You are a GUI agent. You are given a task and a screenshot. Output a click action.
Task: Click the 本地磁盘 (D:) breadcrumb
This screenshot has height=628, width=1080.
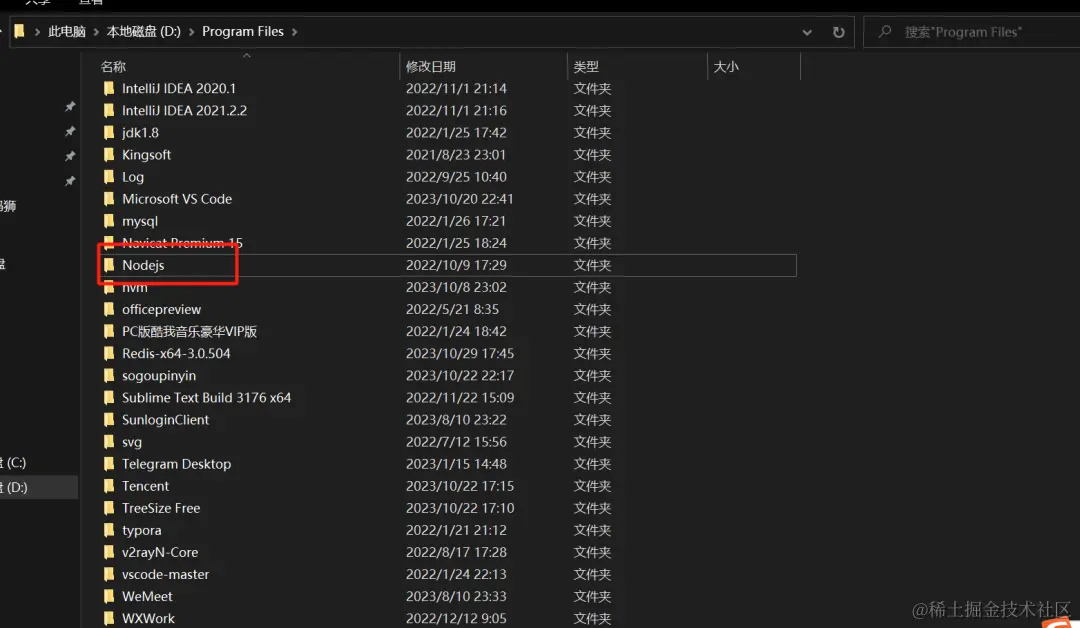point(143,32)
